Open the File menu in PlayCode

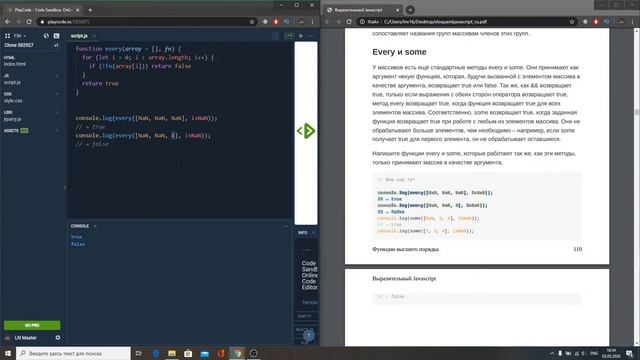(19, 36)
